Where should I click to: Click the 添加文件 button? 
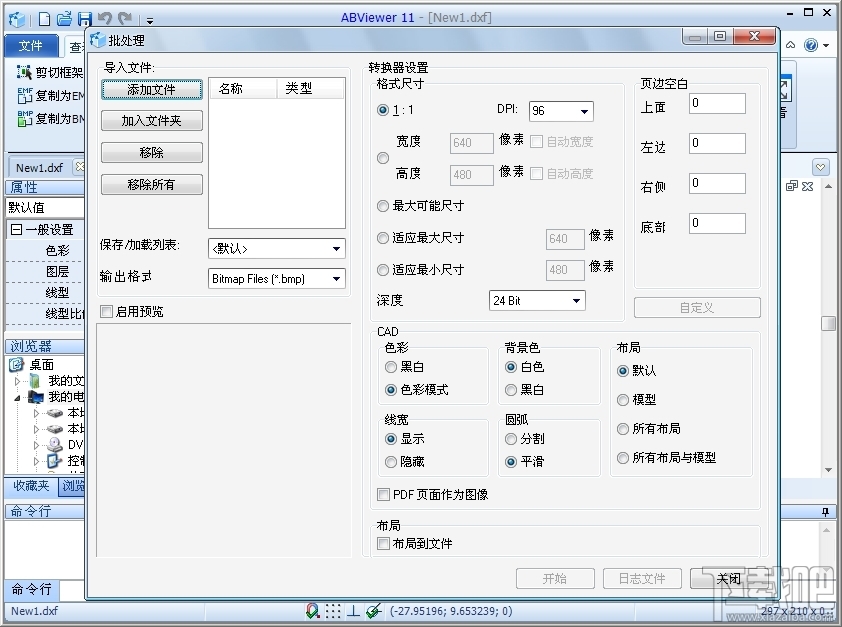point(151,89)
